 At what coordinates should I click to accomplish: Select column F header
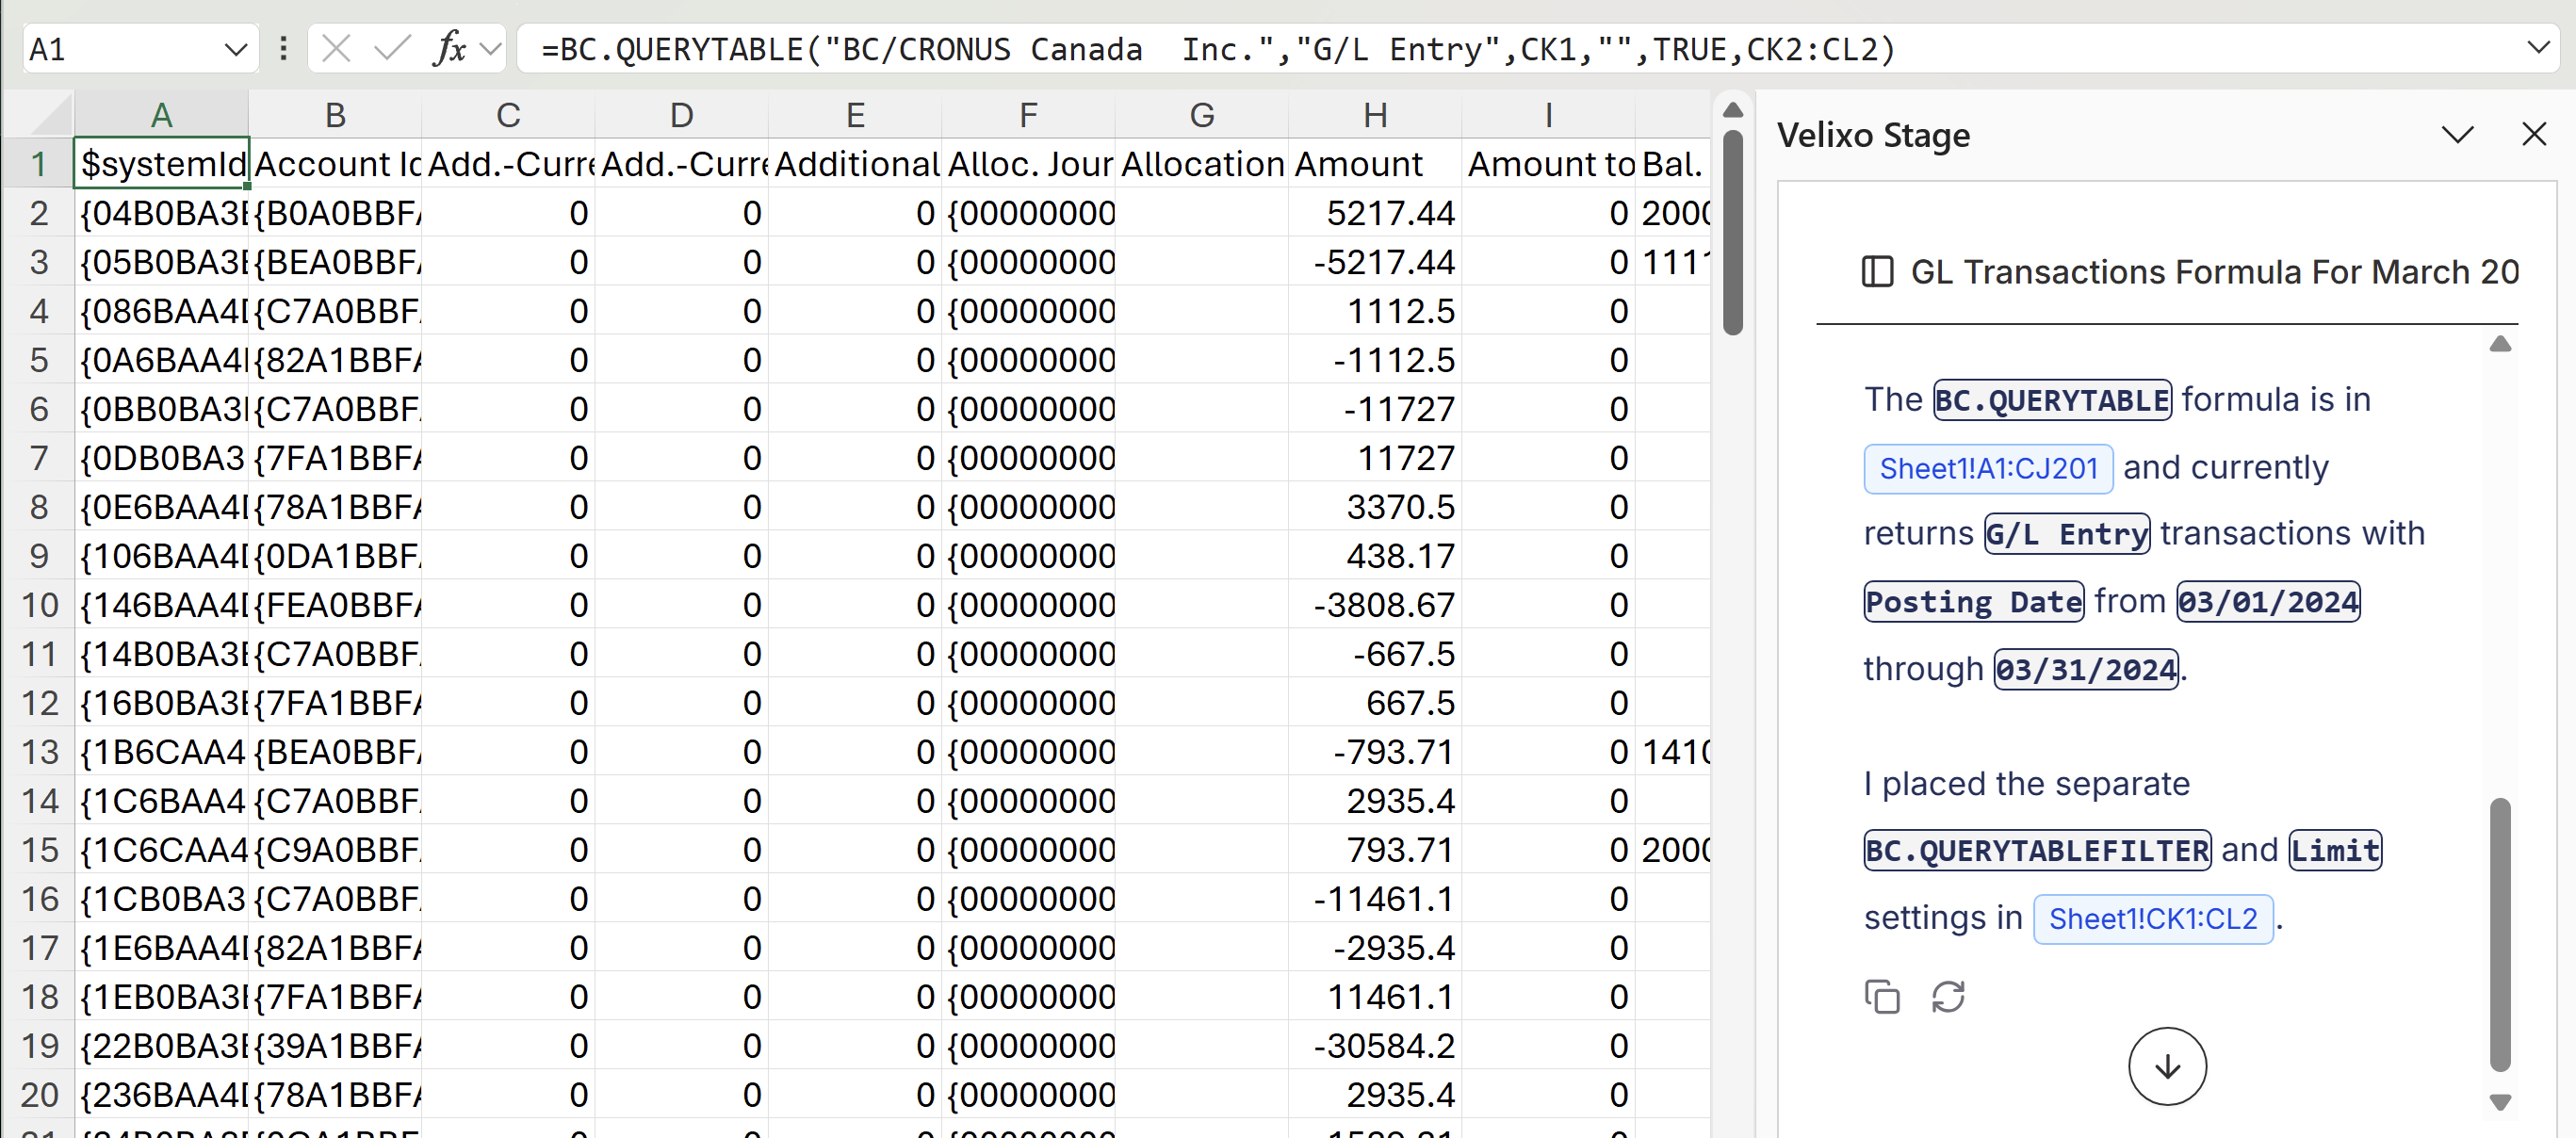(x=1028, y=115)
